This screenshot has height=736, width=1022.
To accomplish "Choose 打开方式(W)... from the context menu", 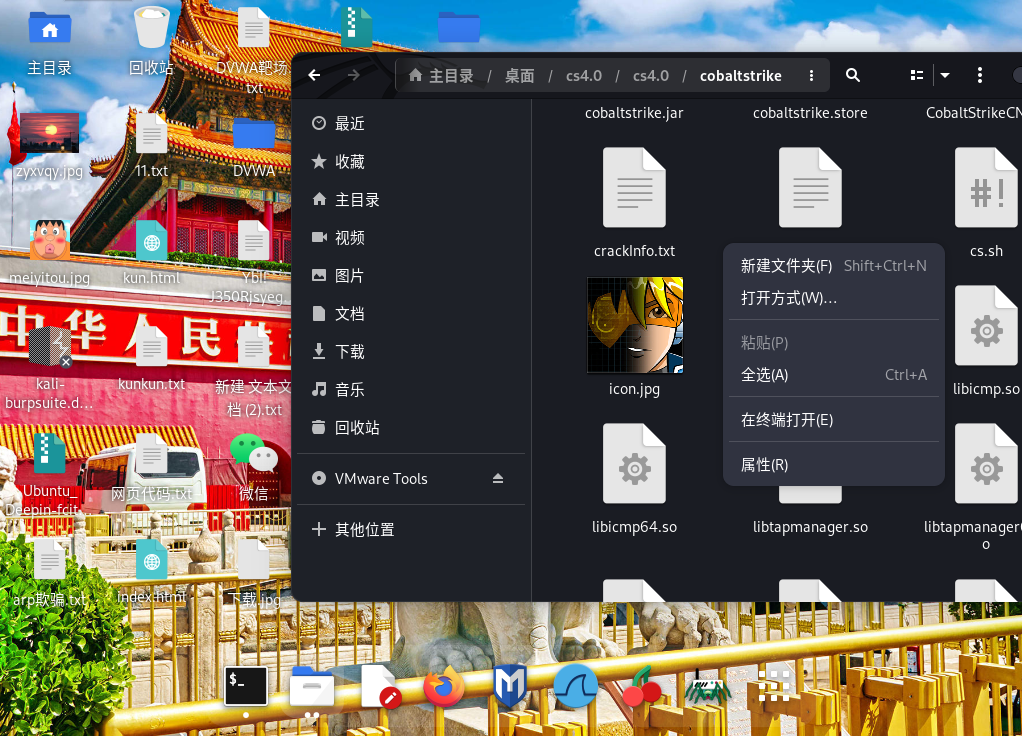I will (x=834, y=298).
